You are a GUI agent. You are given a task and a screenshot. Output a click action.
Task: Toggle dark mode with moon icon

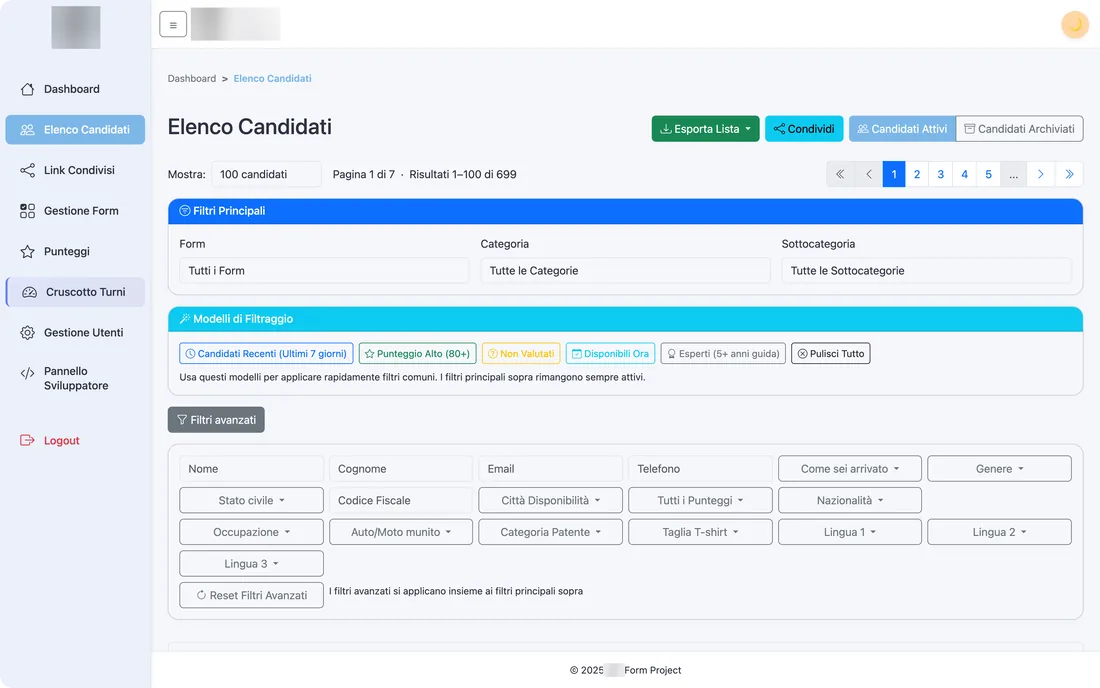point(1074,25)
